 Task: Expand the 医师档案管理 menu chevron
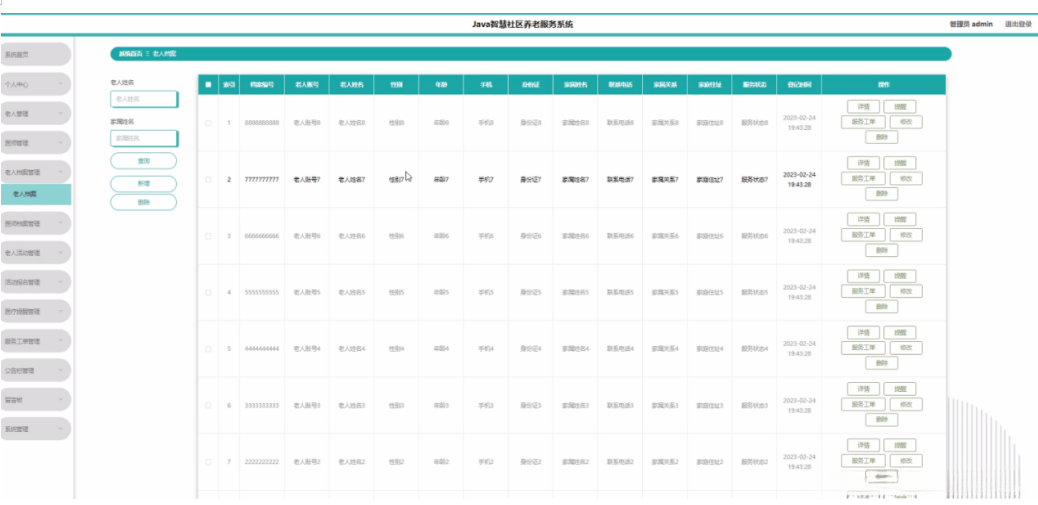click(x=60, y=224)
